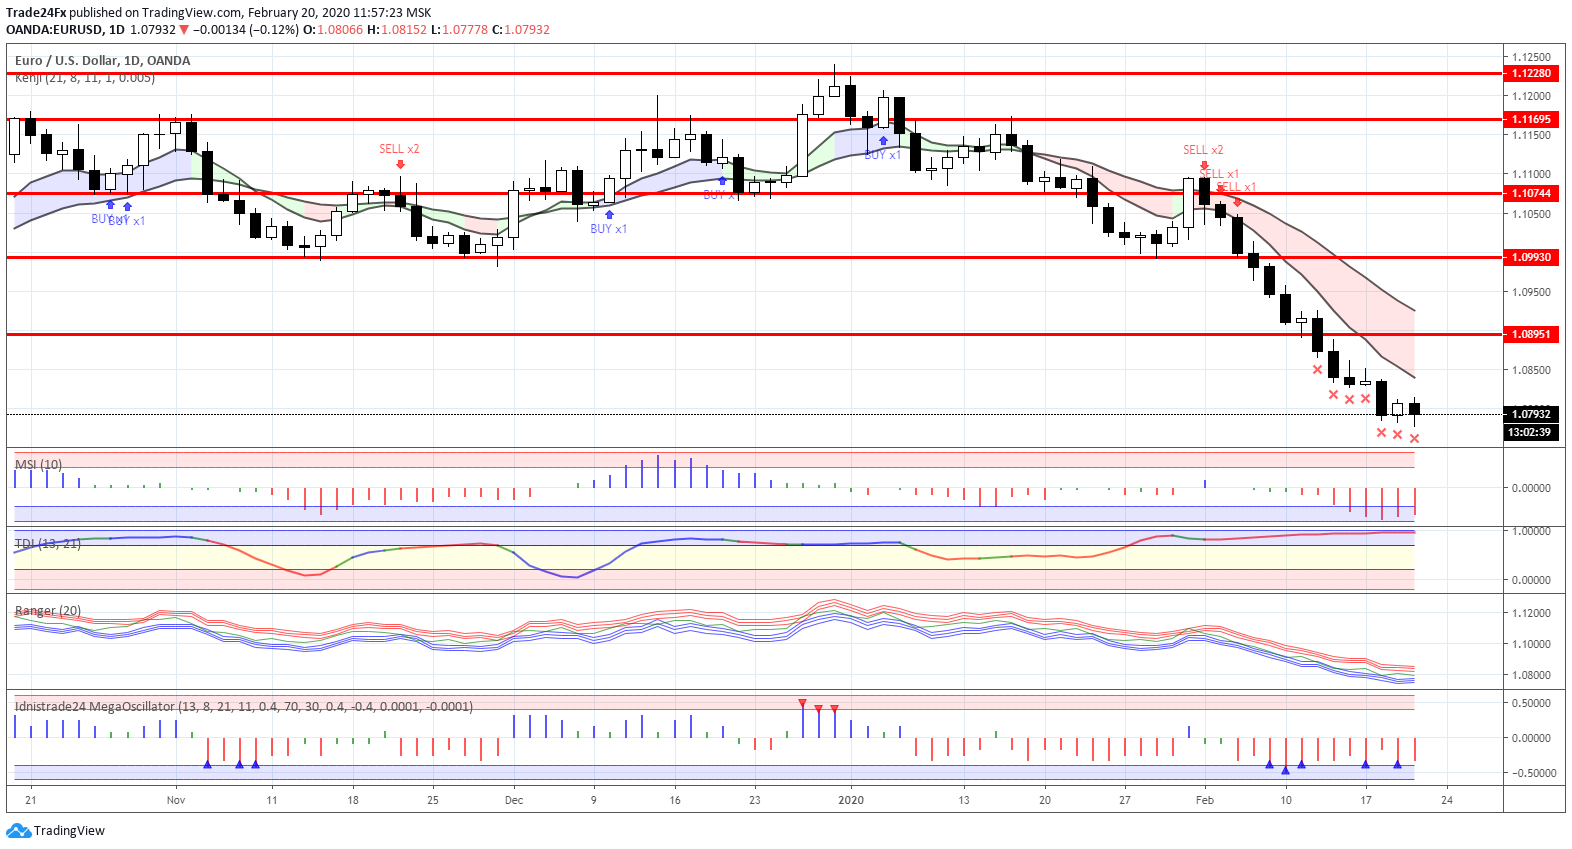Click the header low value L:1.07778
Image resolution: width=1572 pixels, height=849 pixels.
[460, 30]
